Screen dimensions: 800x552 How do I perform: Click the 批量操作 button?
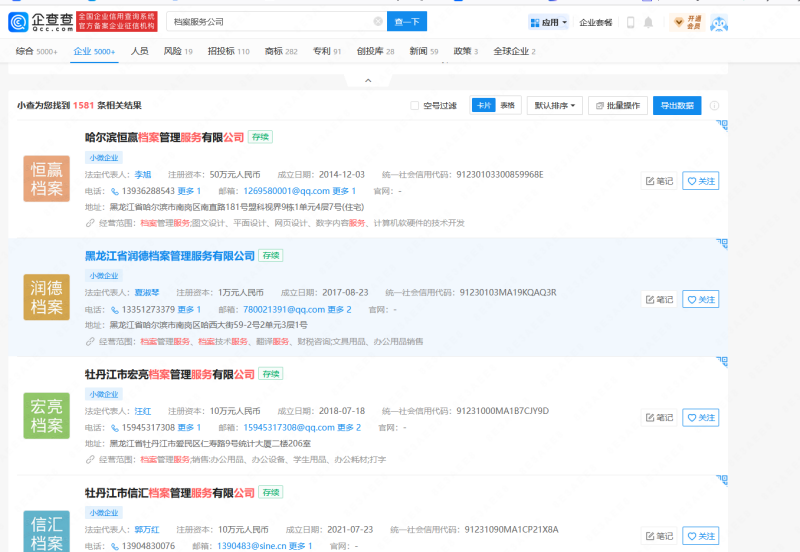pos(618,106)
